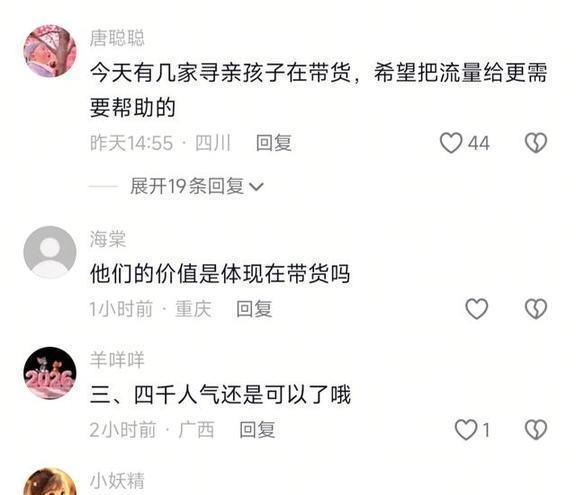Reply to 羊咩咩's comment

[x=257, y=429]
